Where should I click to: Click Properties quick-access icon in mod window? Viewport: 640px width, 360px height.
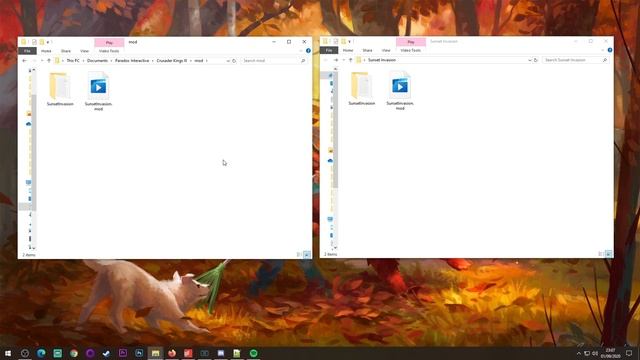pyautogui.click(x=34, y=42)
